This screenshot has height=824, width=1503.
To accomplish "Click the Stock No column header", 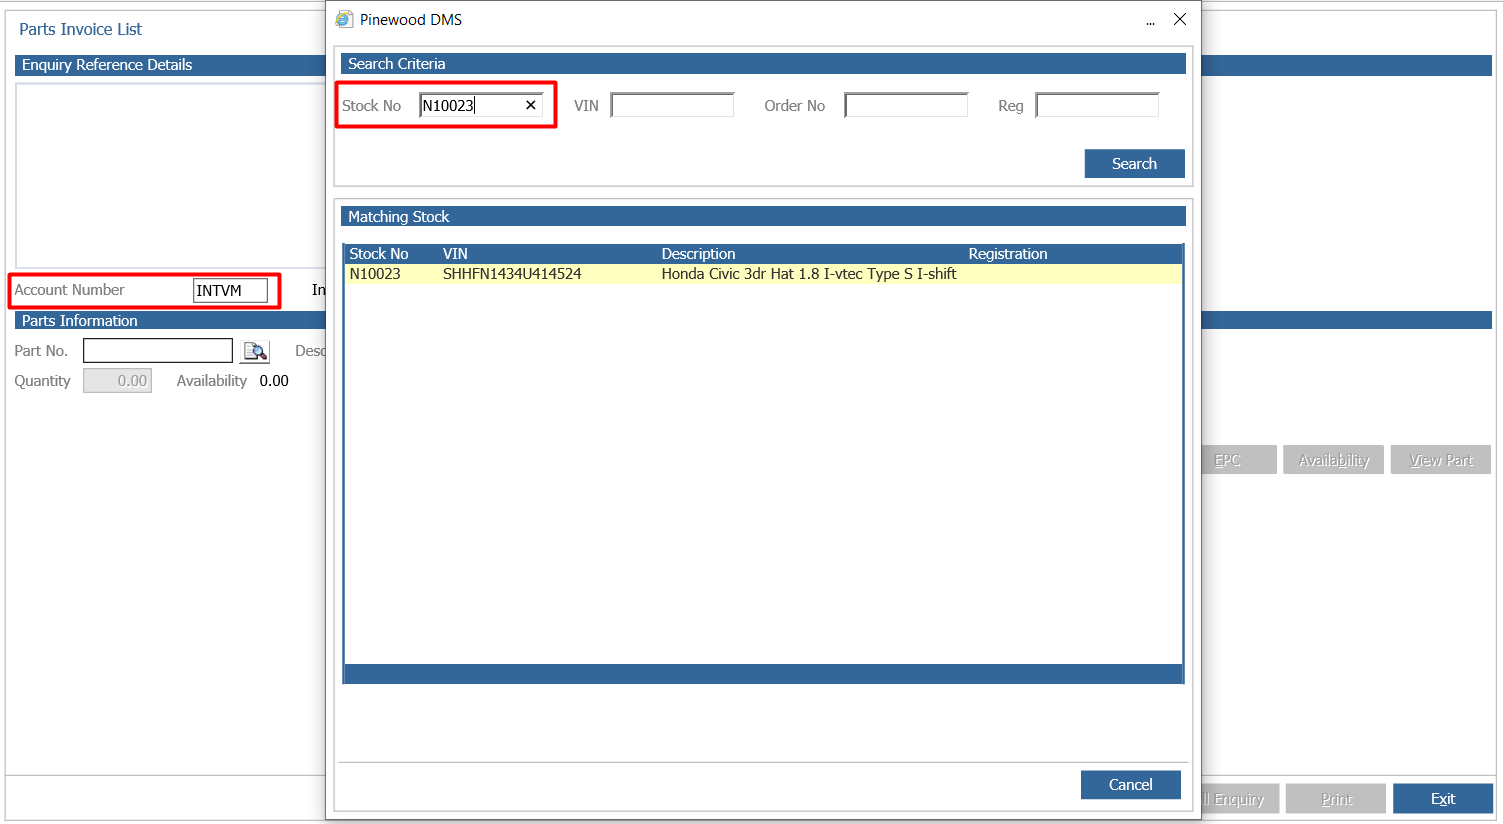I will tap(379, 254).
